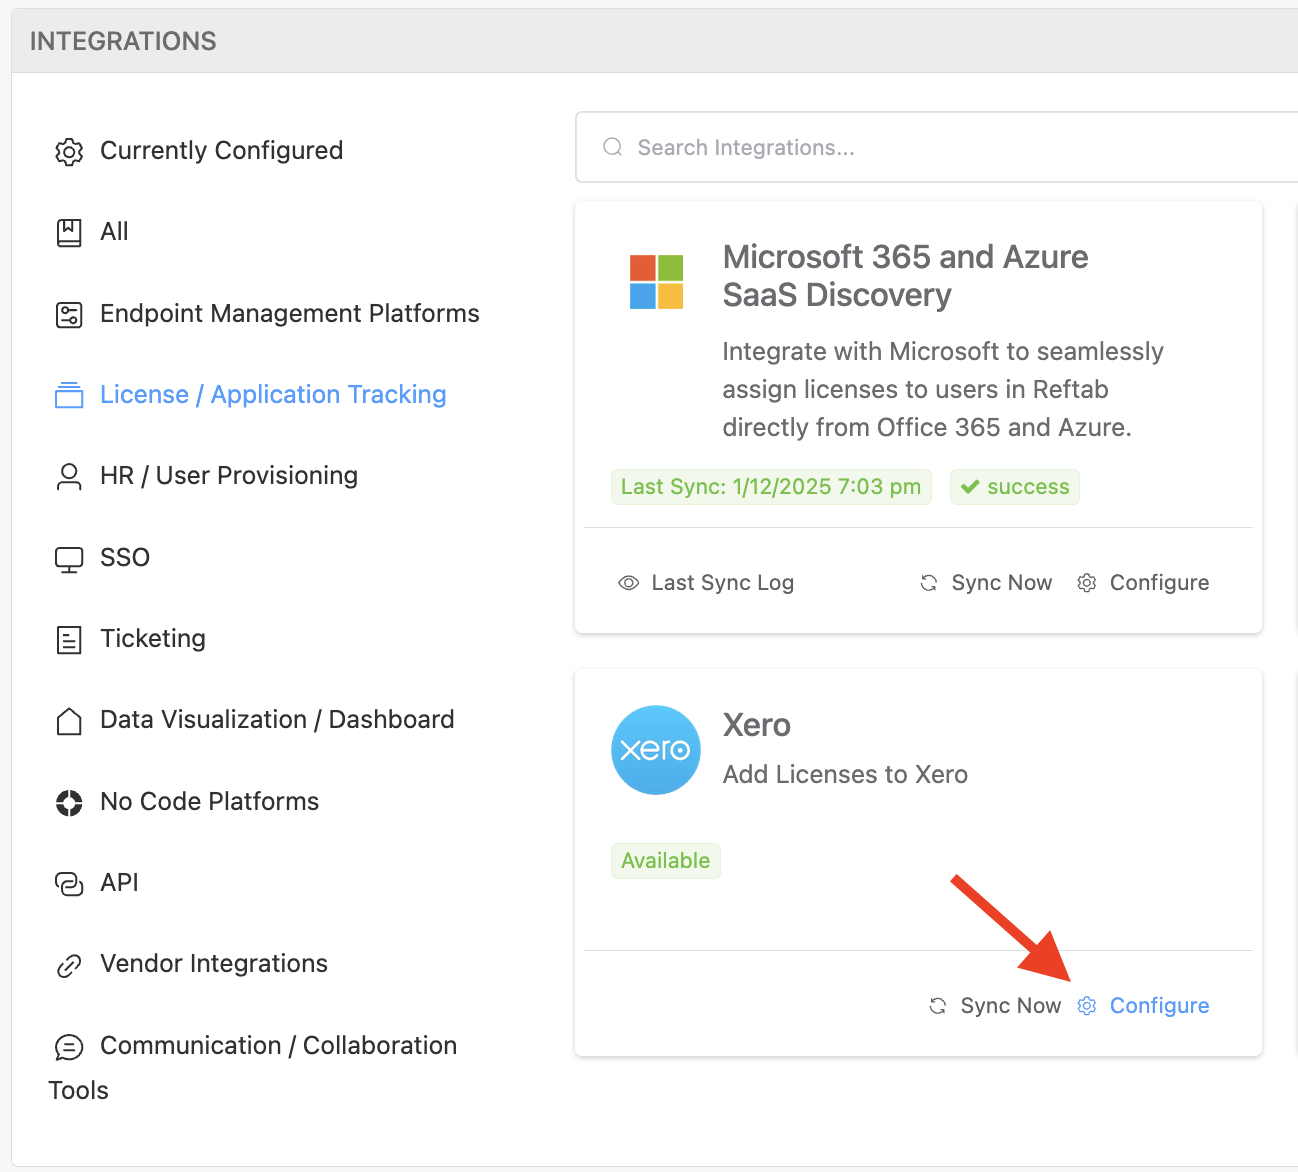Open Data Visualization / Dashboard category
This screenshot has width=1298, height=1172.
tap(277, 720)
